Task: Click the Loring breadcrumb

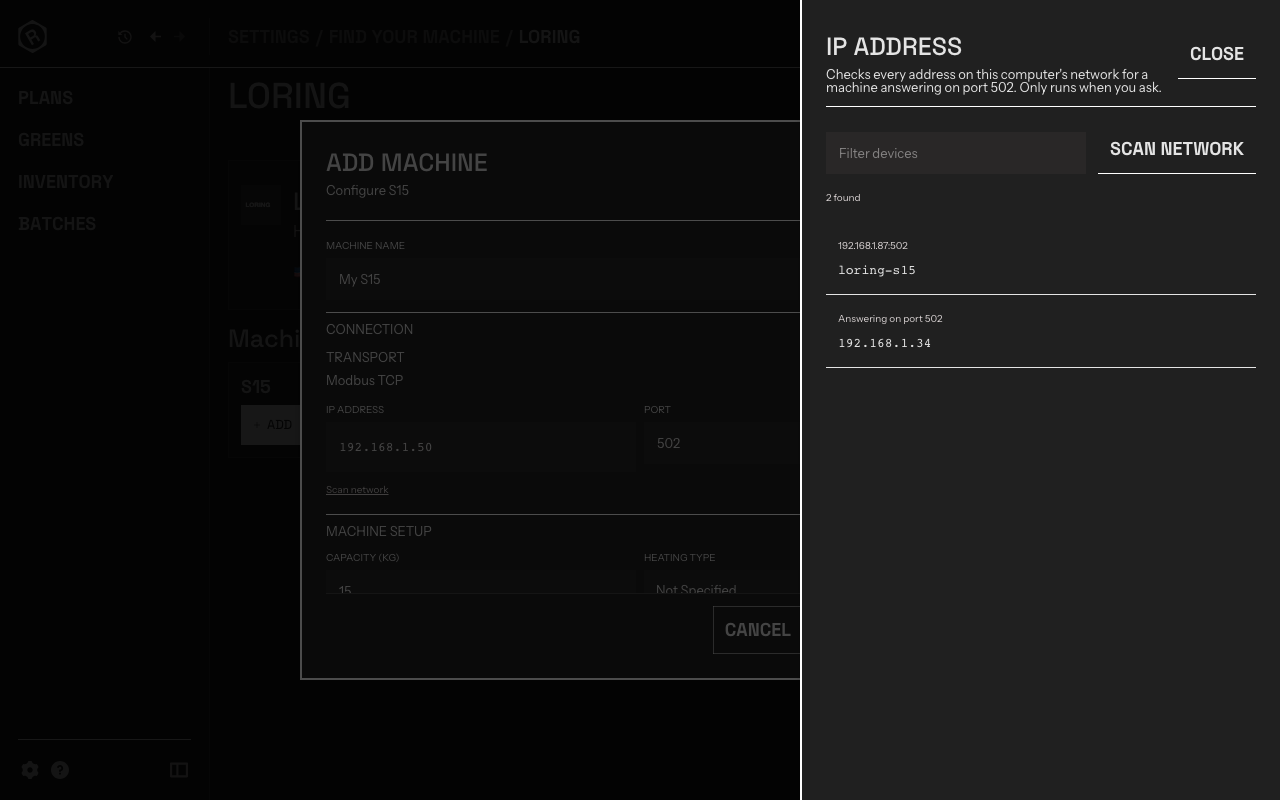Action: (x=549, y=37)
